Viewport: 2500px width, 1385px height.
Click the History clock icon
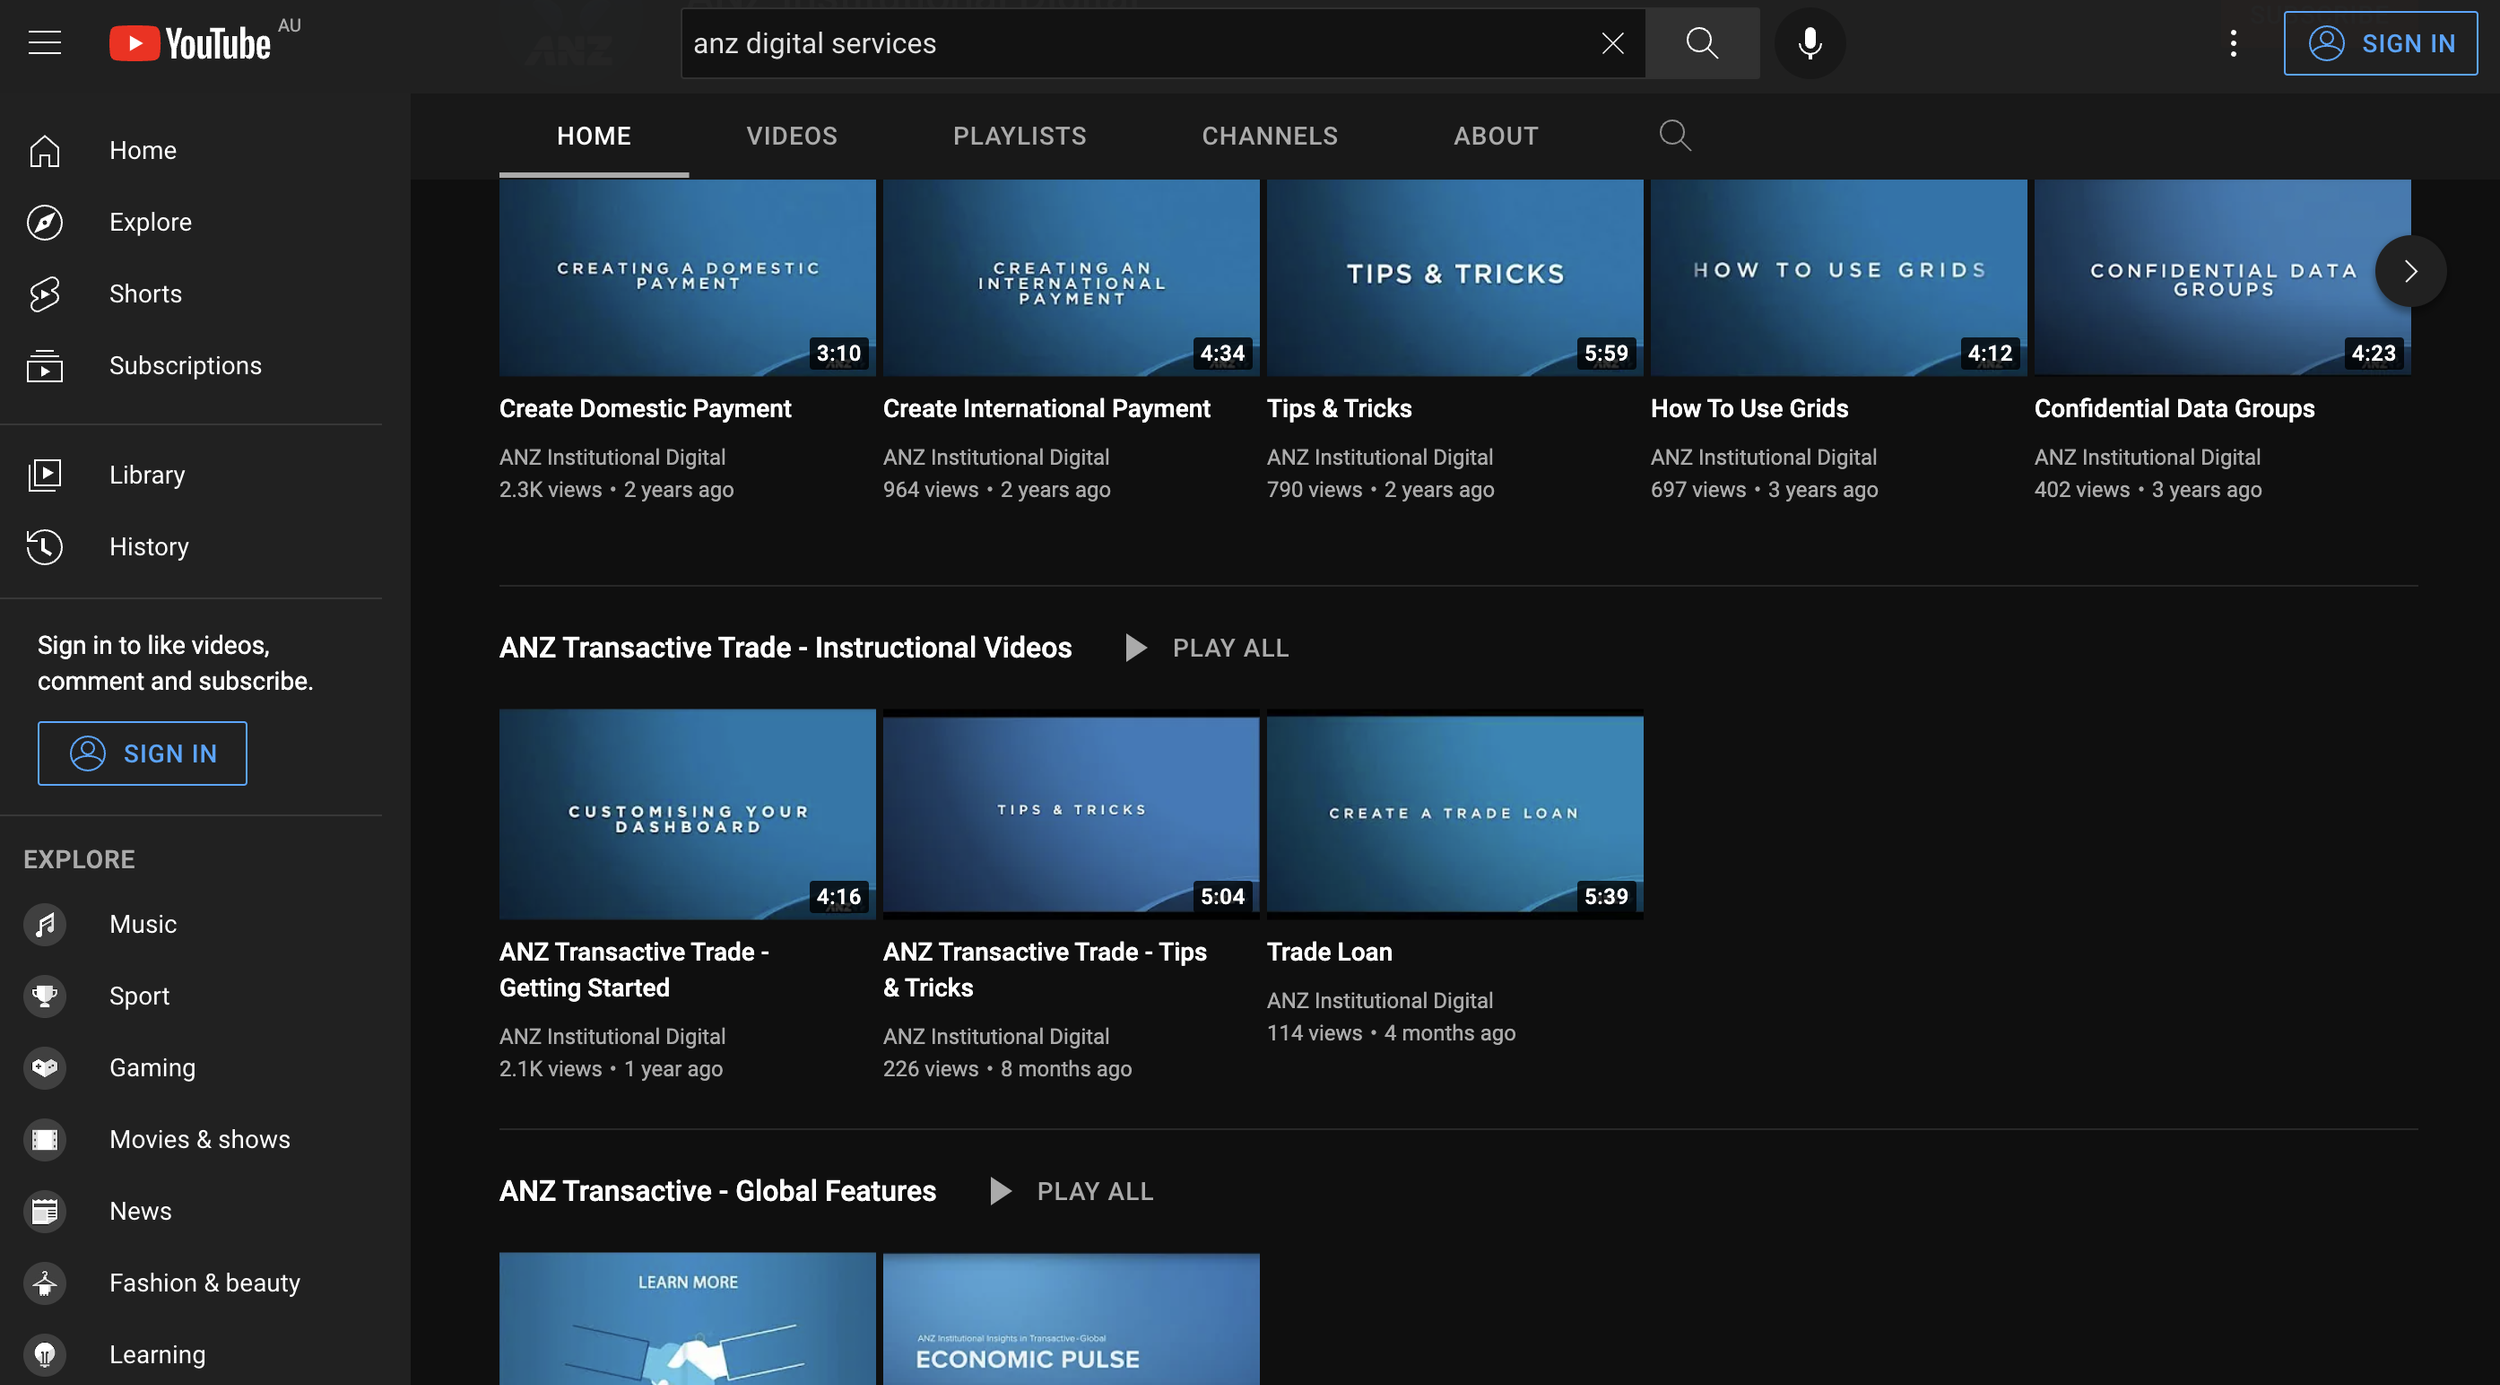[45, 547]
